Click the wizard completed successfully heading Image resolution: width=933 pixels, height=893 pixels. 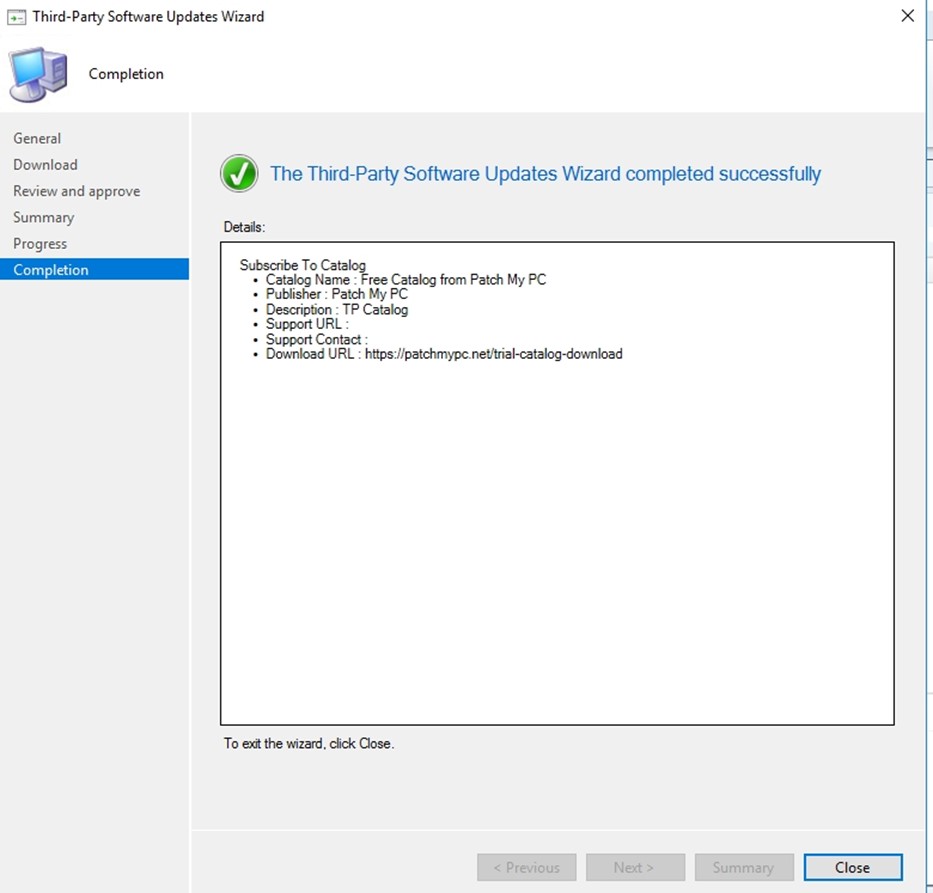tap(546, 174)
